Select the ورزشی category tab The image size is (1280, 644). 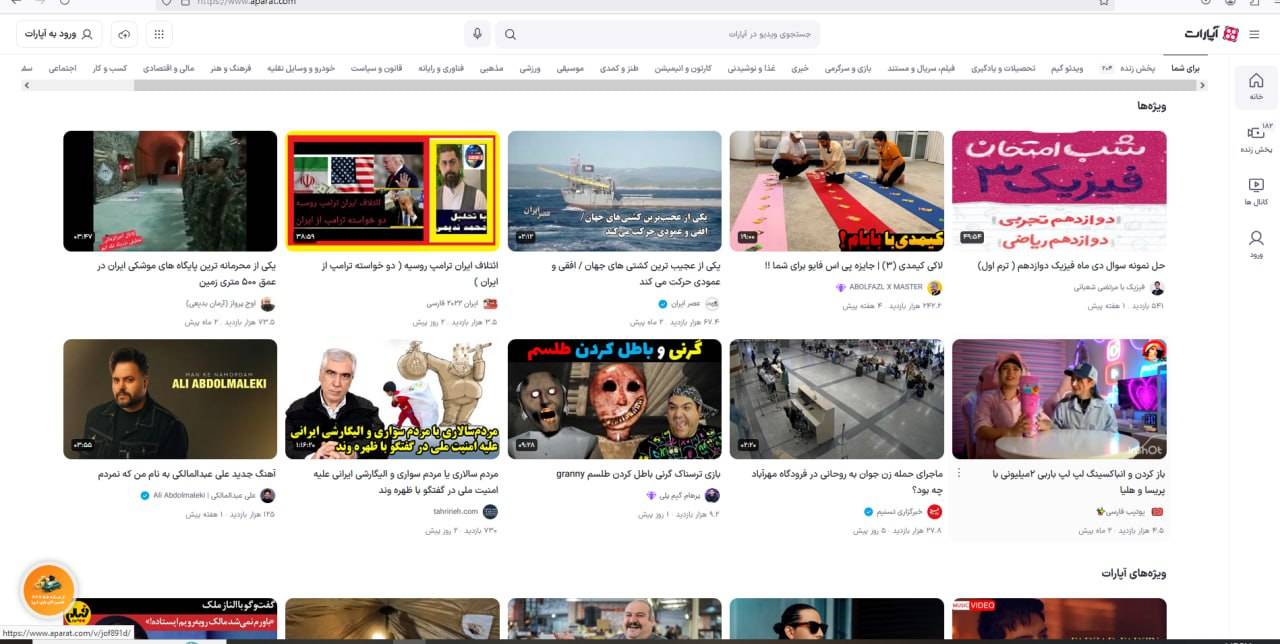pos(530,68)
